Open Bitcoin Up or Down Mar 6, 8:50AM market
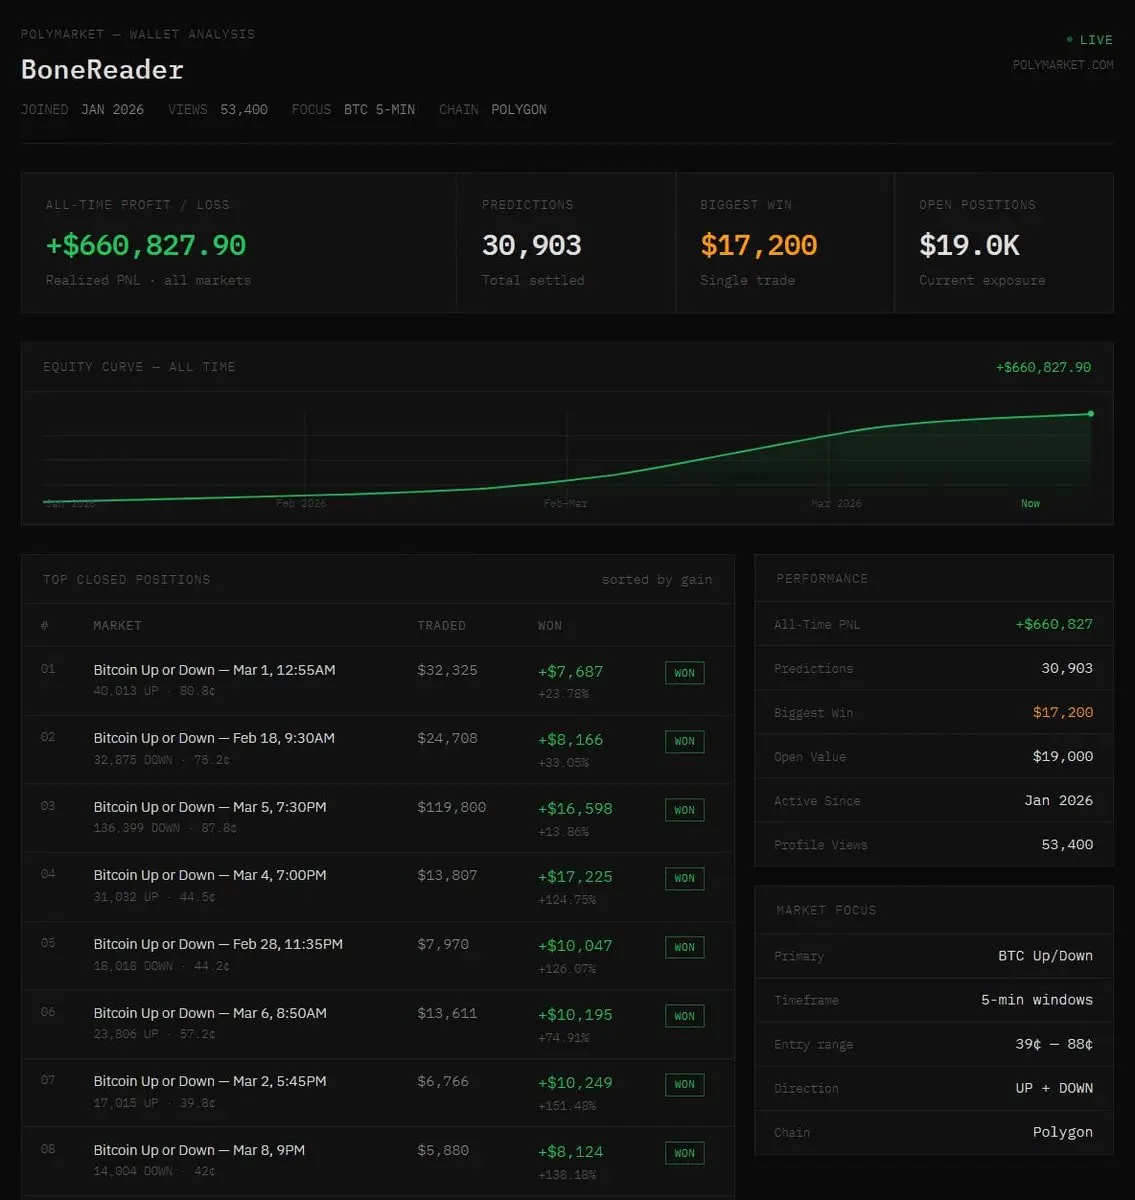 click(210, 1013)
